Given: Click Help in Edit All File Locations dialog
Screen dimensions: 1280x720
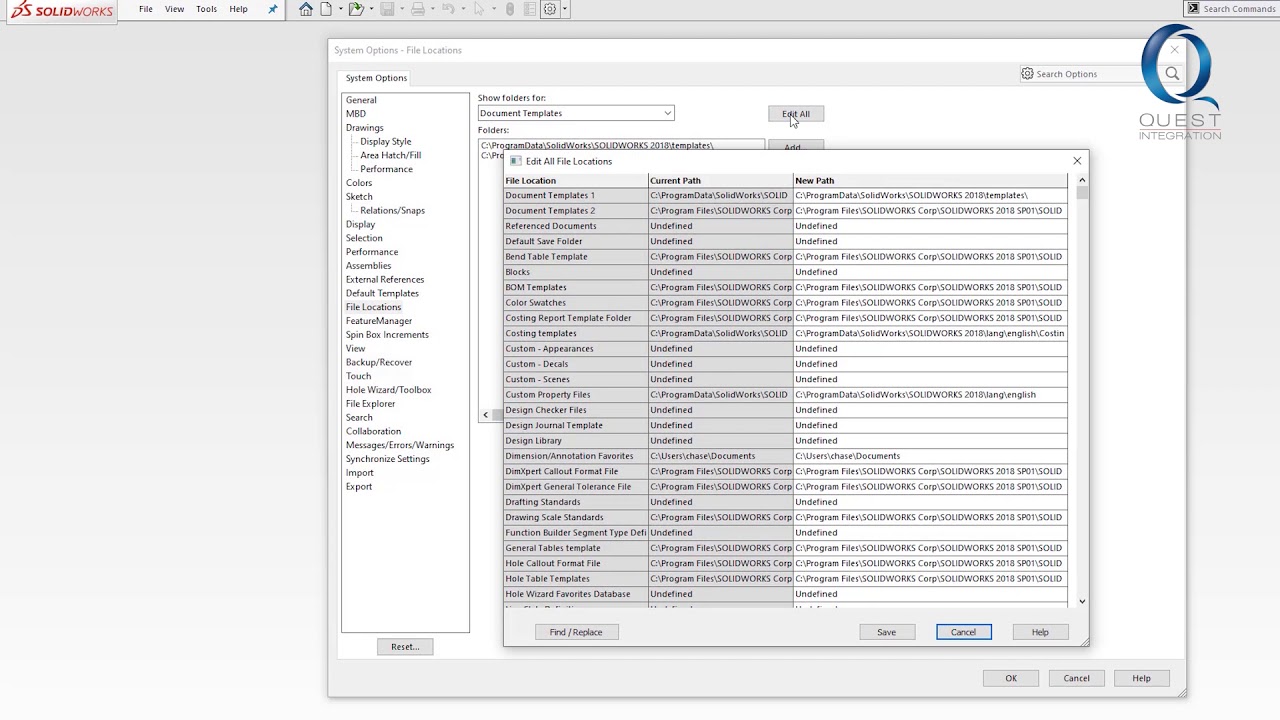Looking at the screenshot, I should (1040, 632).
